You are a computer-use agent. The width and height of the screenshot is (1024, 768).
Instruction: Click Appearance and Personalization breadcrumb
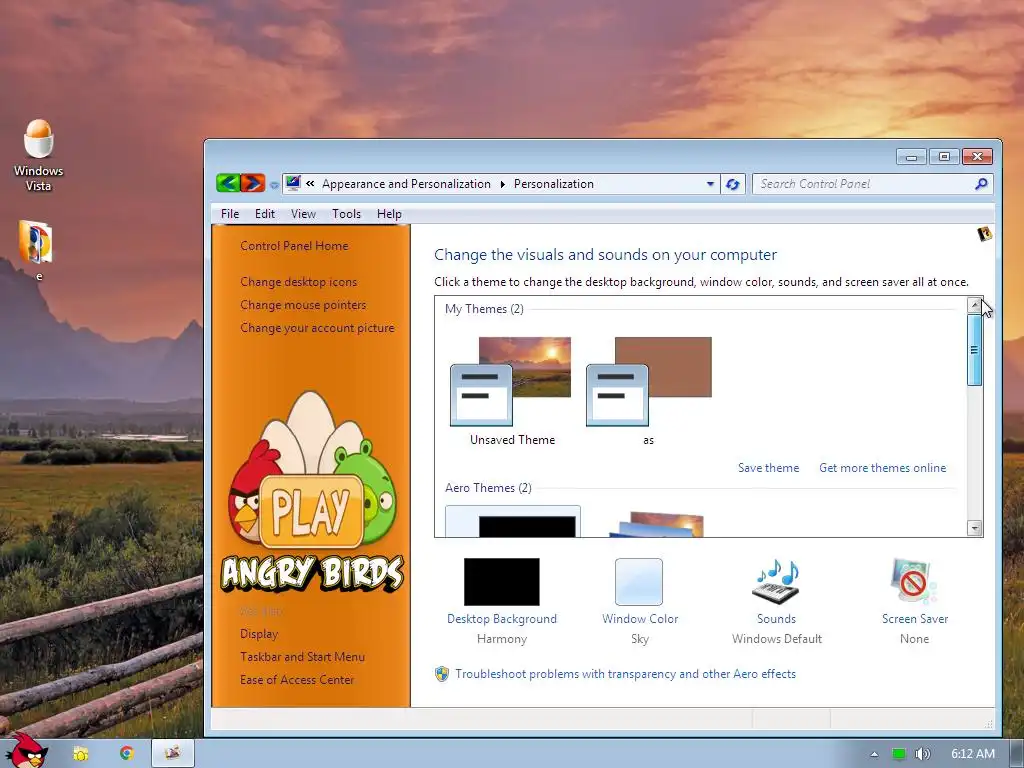(406, 184)
